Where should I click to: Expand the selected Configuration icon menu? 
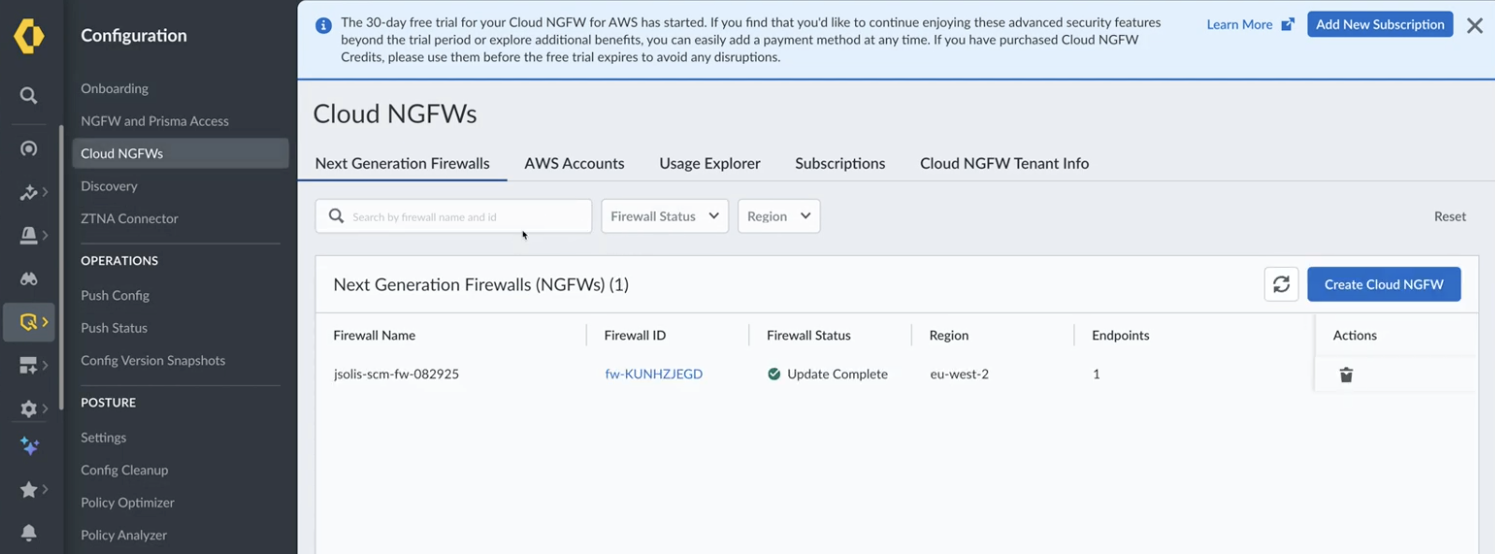tap(29, 322)
